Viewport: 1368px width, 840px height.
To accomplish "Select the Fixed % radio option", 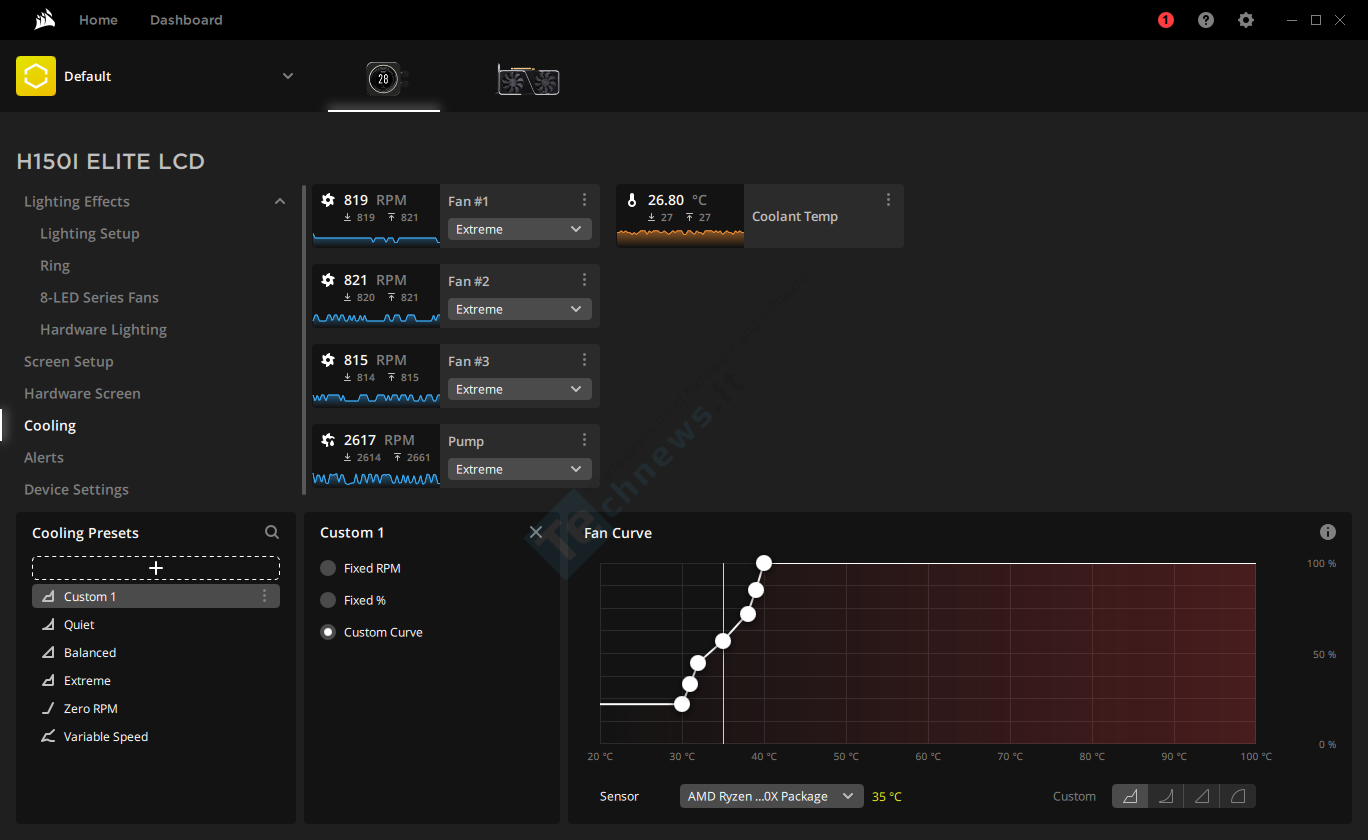I will point(328,600).
